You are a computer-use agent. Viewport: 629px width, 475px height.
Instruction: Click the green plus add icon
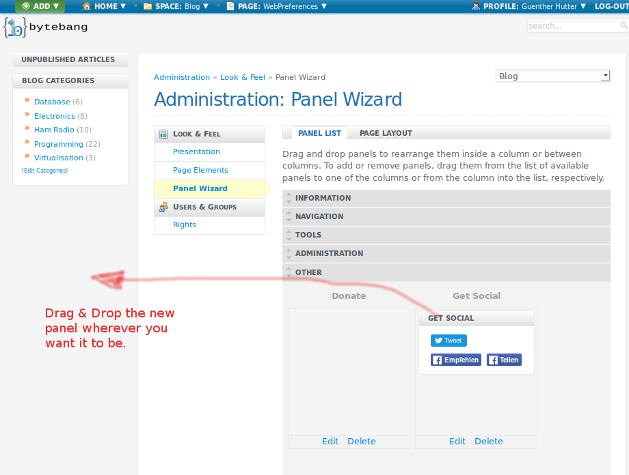[x=26, y=6]
